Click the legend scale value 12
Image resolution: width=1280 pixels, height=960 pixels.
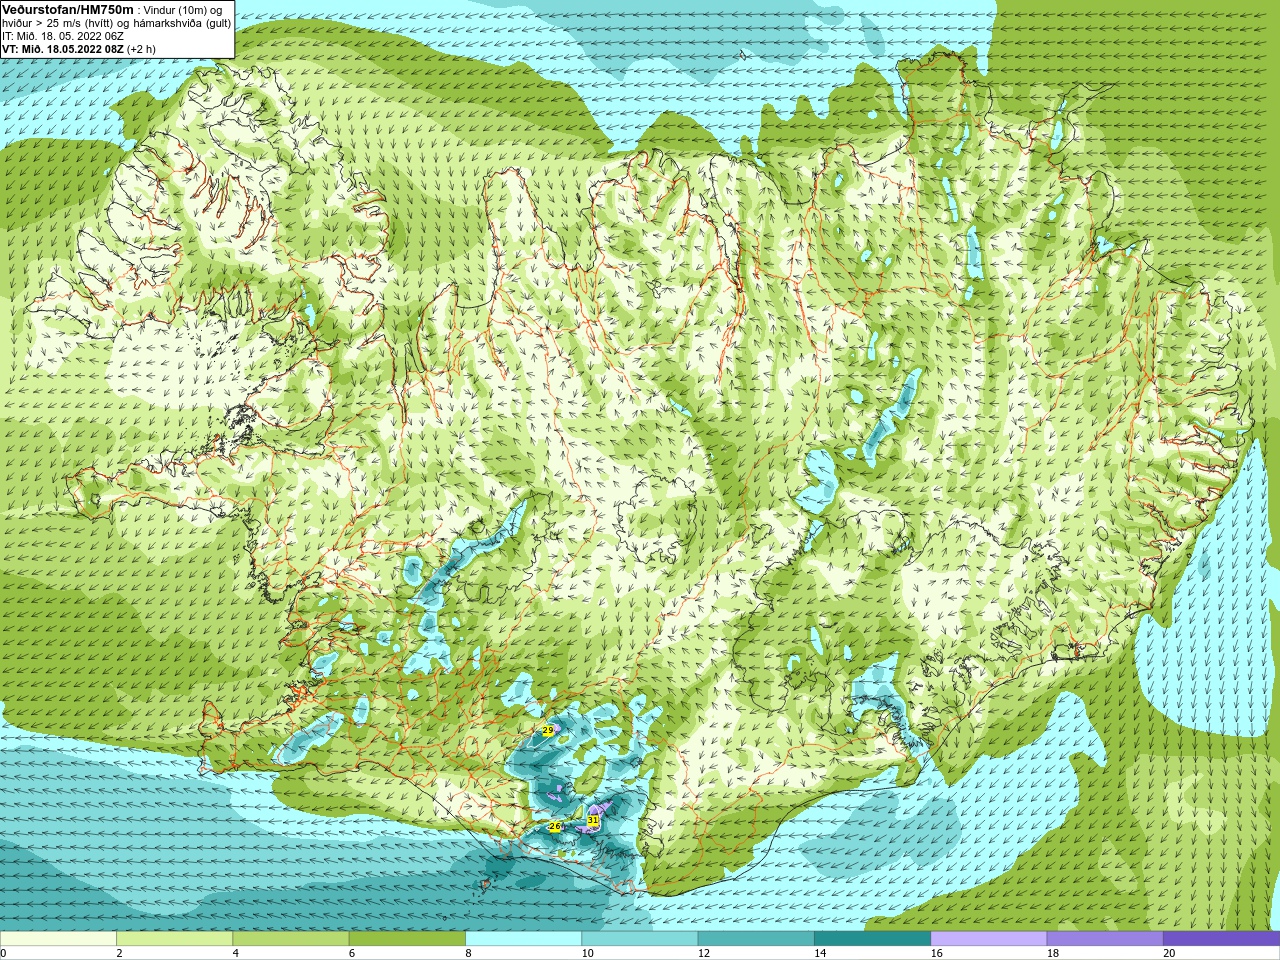point(704,953)
